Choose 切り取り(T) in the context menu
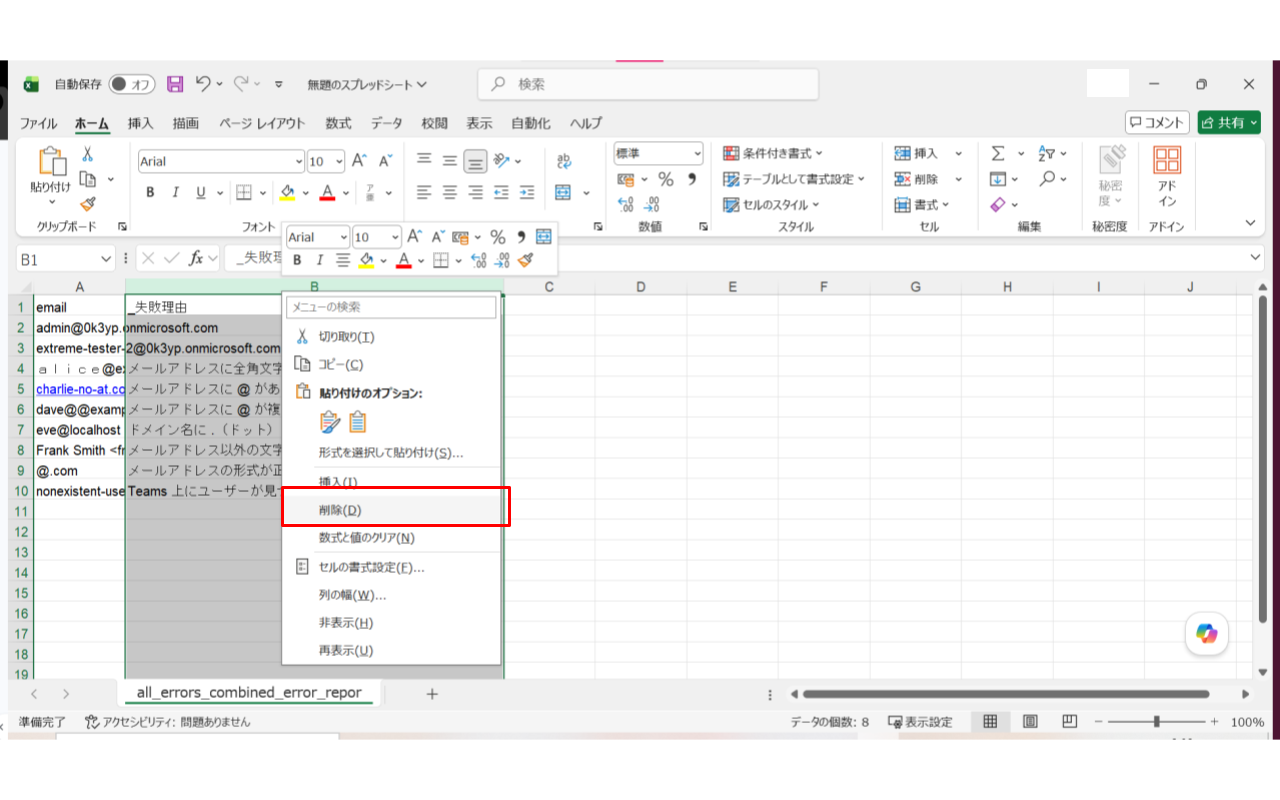The width and height of the screenshot is (1280, 800). tap(391, 337)
